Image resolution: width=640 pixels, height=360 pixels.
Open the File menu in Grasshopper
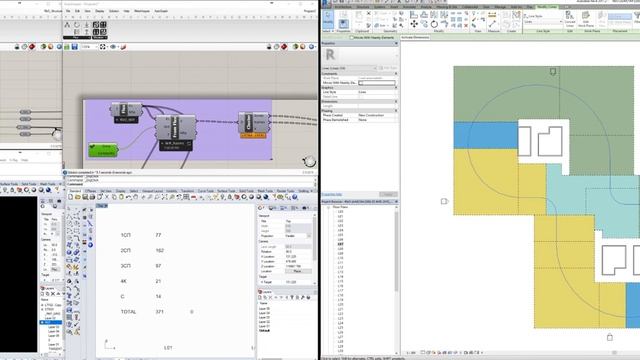(x=68, y=11)
